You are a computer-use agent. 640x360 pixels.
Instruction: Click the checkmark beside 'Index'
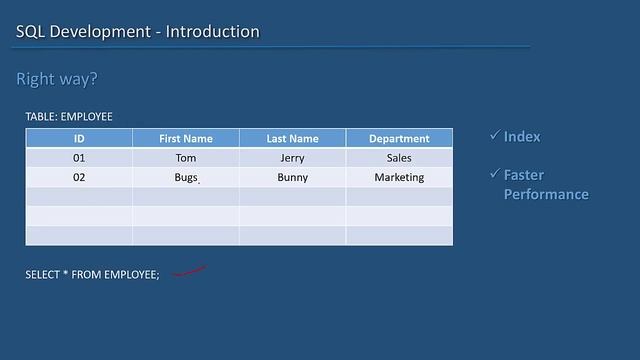click(x=495, y=134)
